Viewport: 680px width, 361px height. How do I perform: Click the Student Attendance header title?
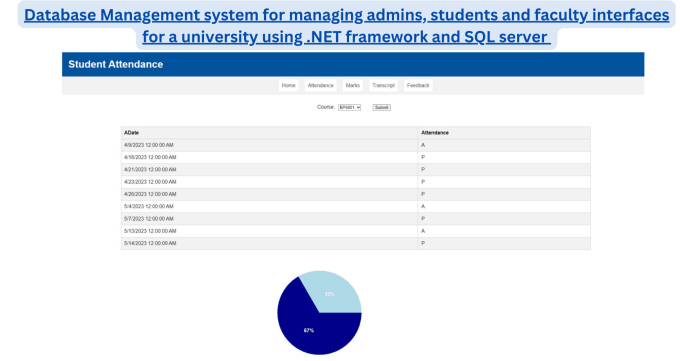[x=115, y=64]
